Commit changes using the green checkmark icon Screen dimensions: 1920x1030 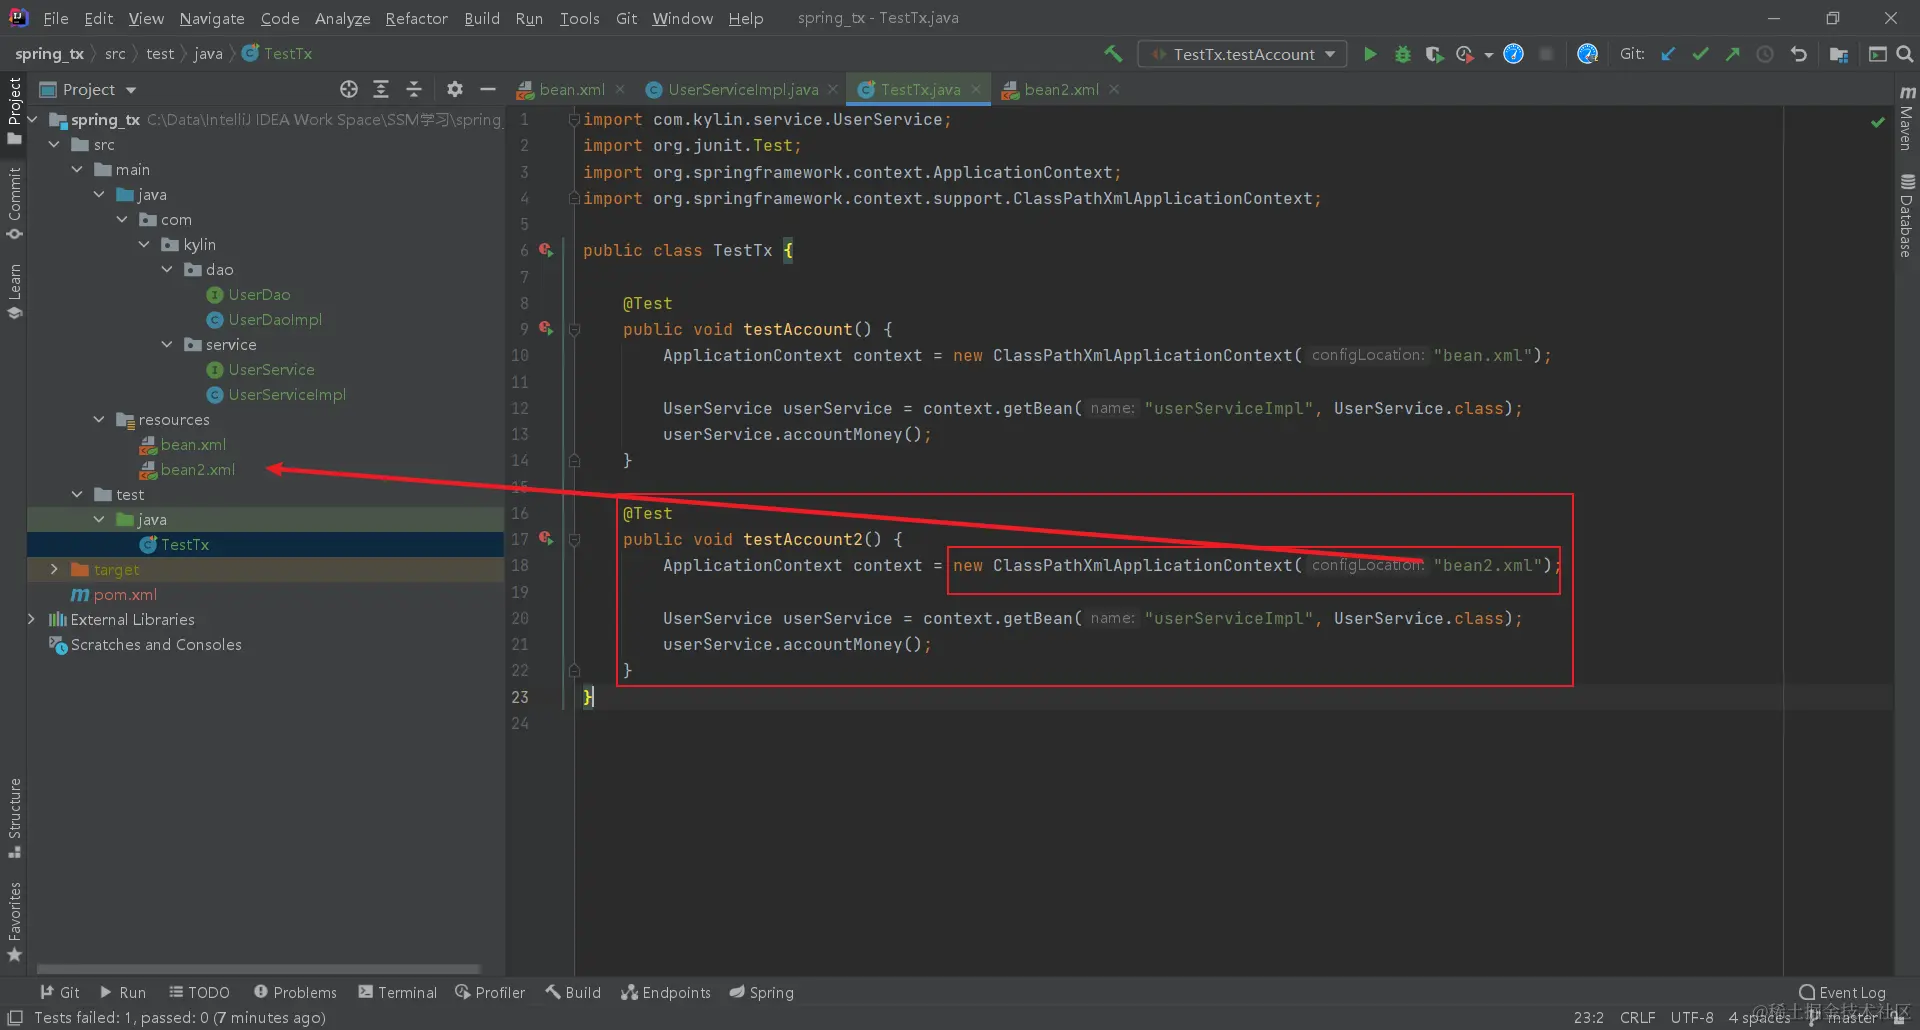pos(1700,54)
